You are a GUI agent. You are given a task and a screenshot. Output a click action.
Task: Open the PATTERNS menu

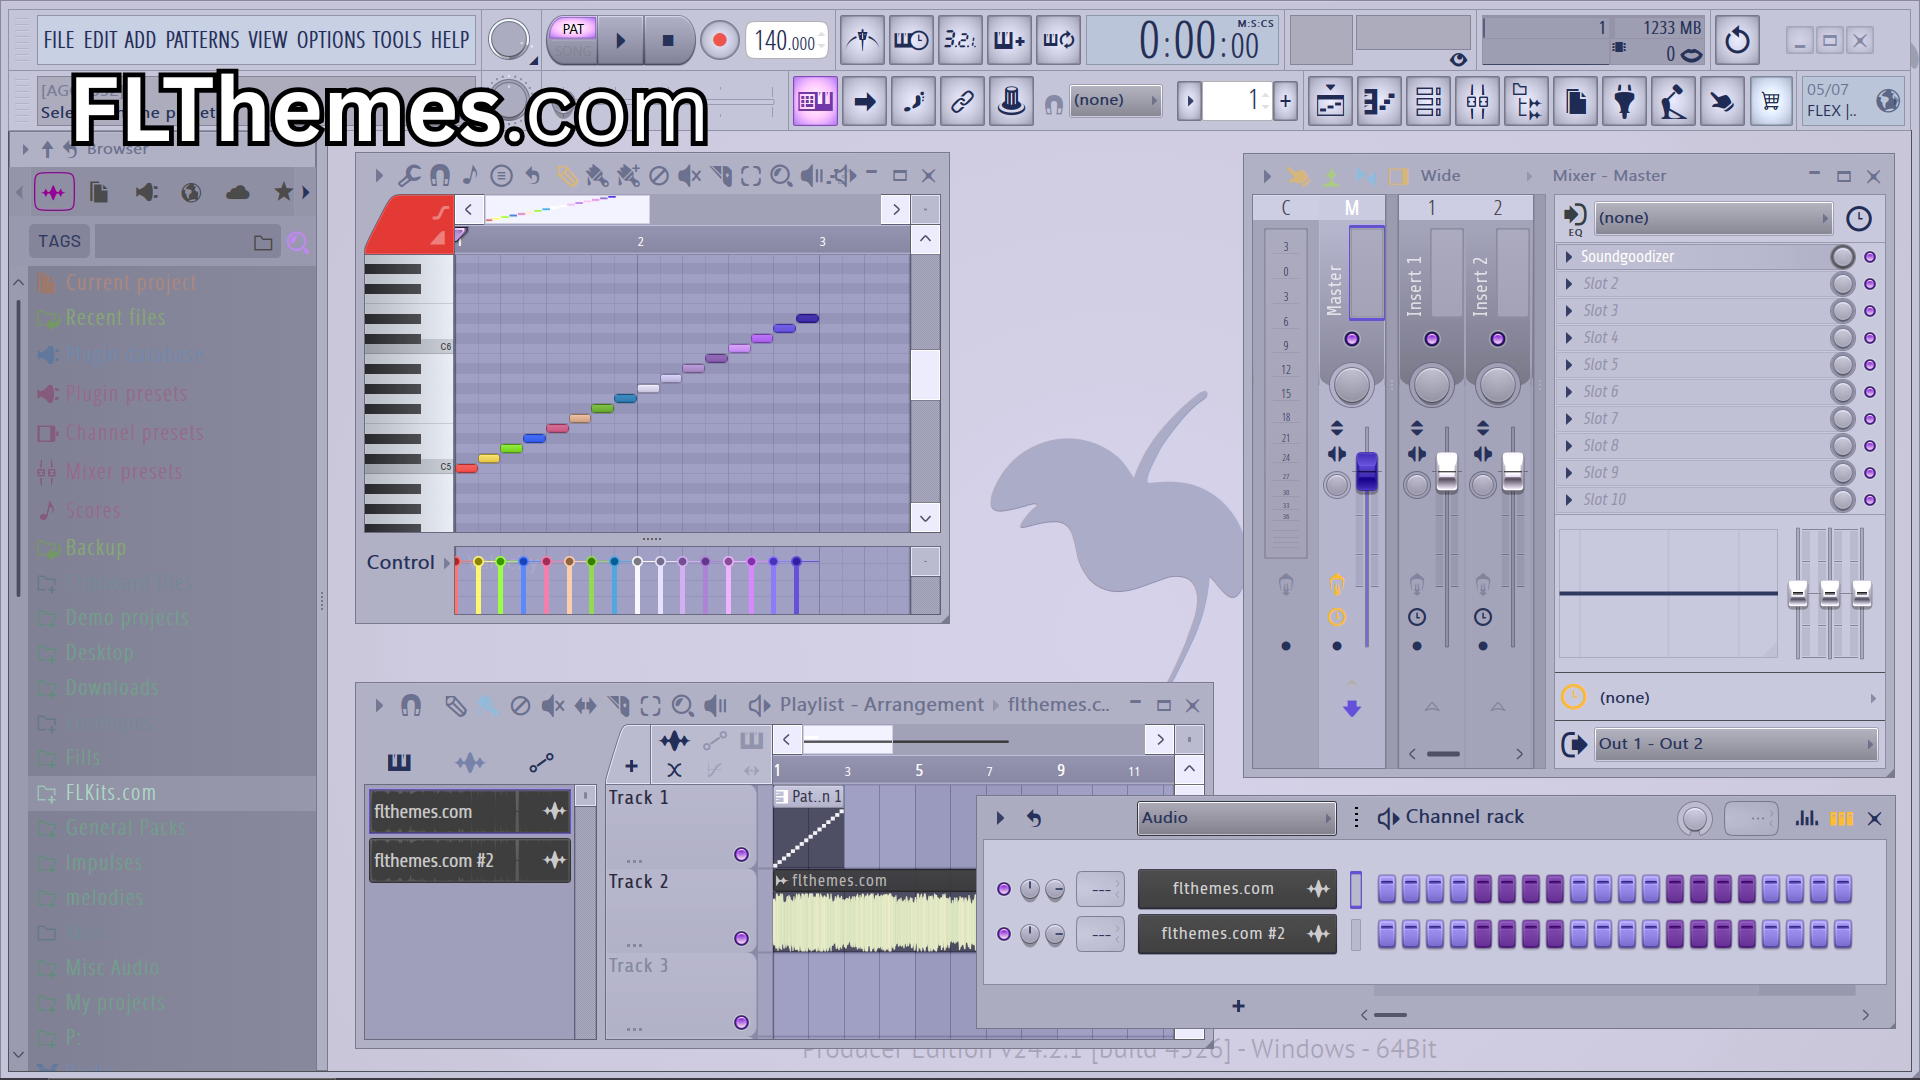(202, 40)
